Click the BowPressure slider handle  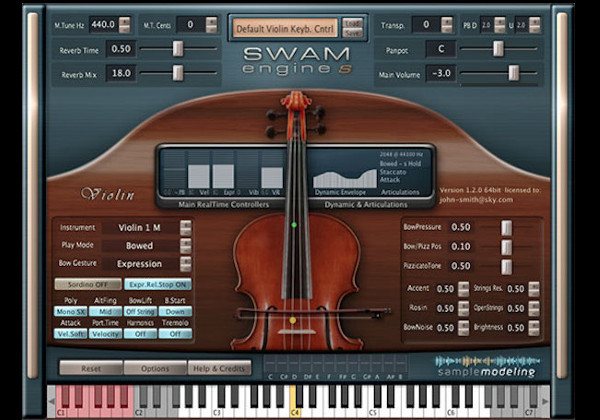click(506, 227)
